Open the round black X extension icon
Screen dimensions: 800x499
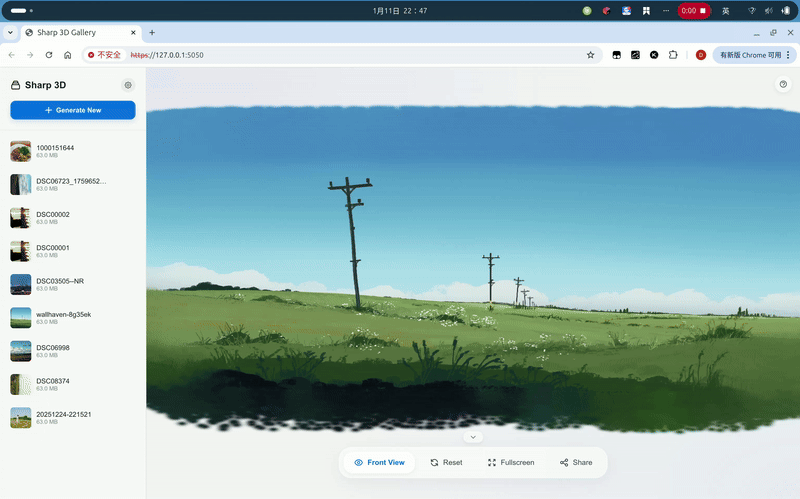point(654,55)
